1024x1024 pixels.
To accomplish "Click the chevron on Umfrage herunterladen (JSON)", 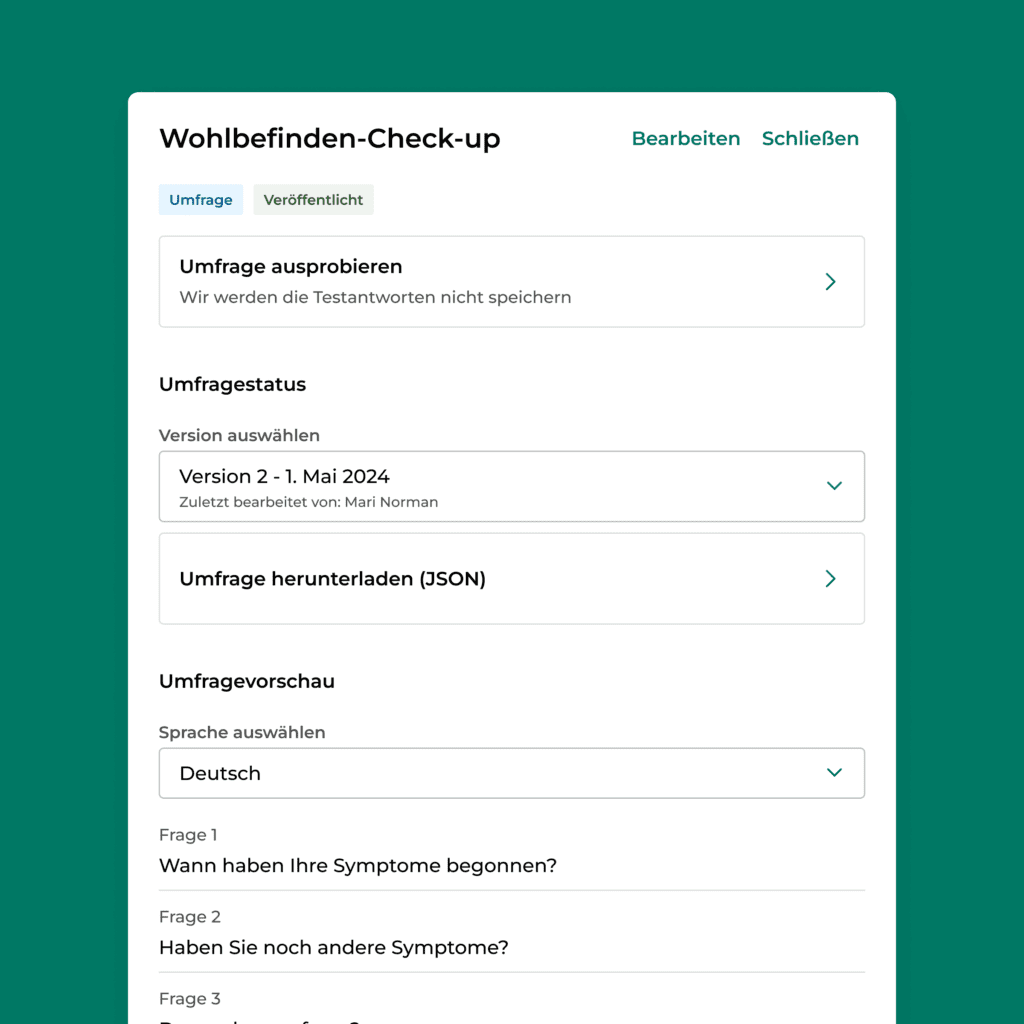I will [x=830, y=578].
